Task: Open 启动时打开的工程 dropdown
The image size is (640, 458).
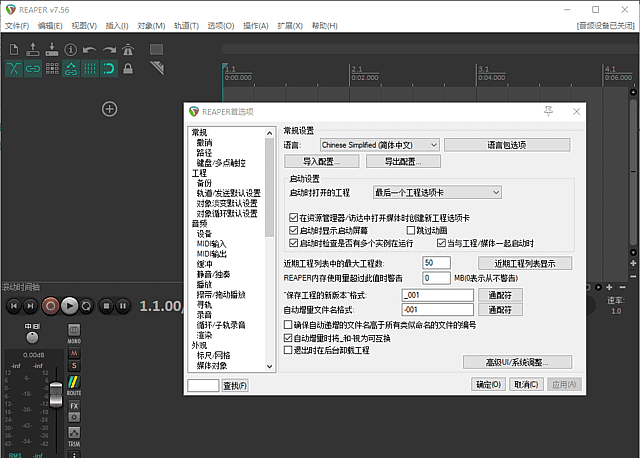Action: 437,192
